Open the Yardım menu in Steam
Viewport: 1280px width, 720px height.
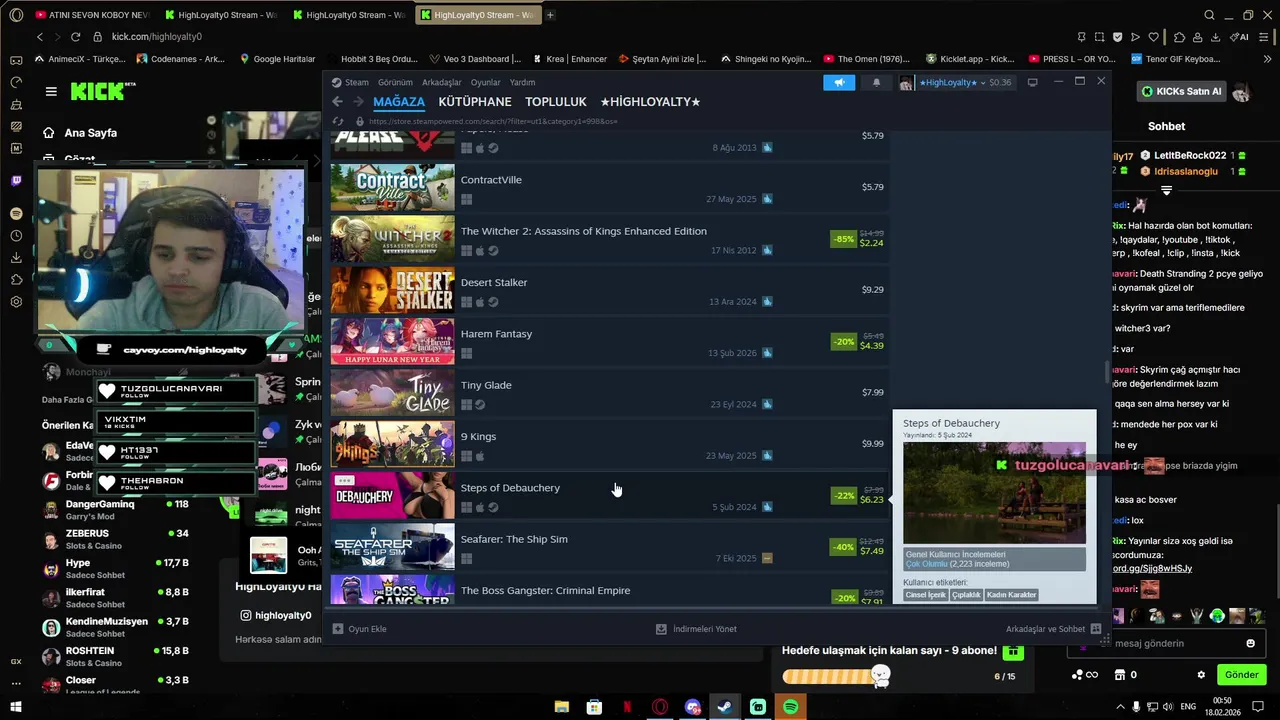pos(522,82)
